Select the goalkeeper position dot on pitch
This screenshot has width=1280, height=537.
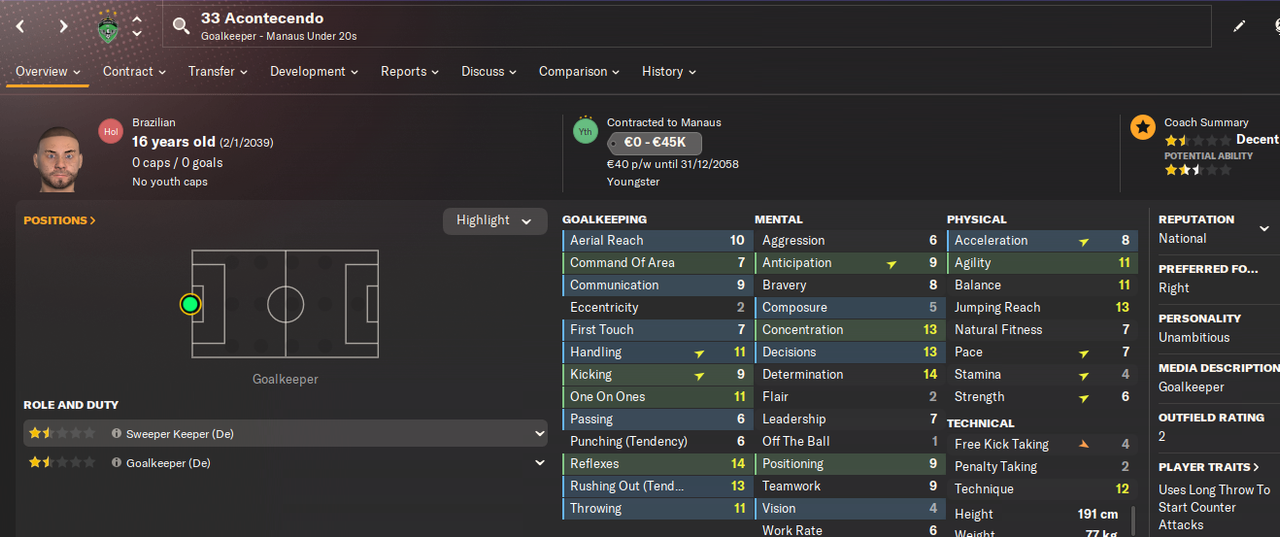click(x=190, y=304)
